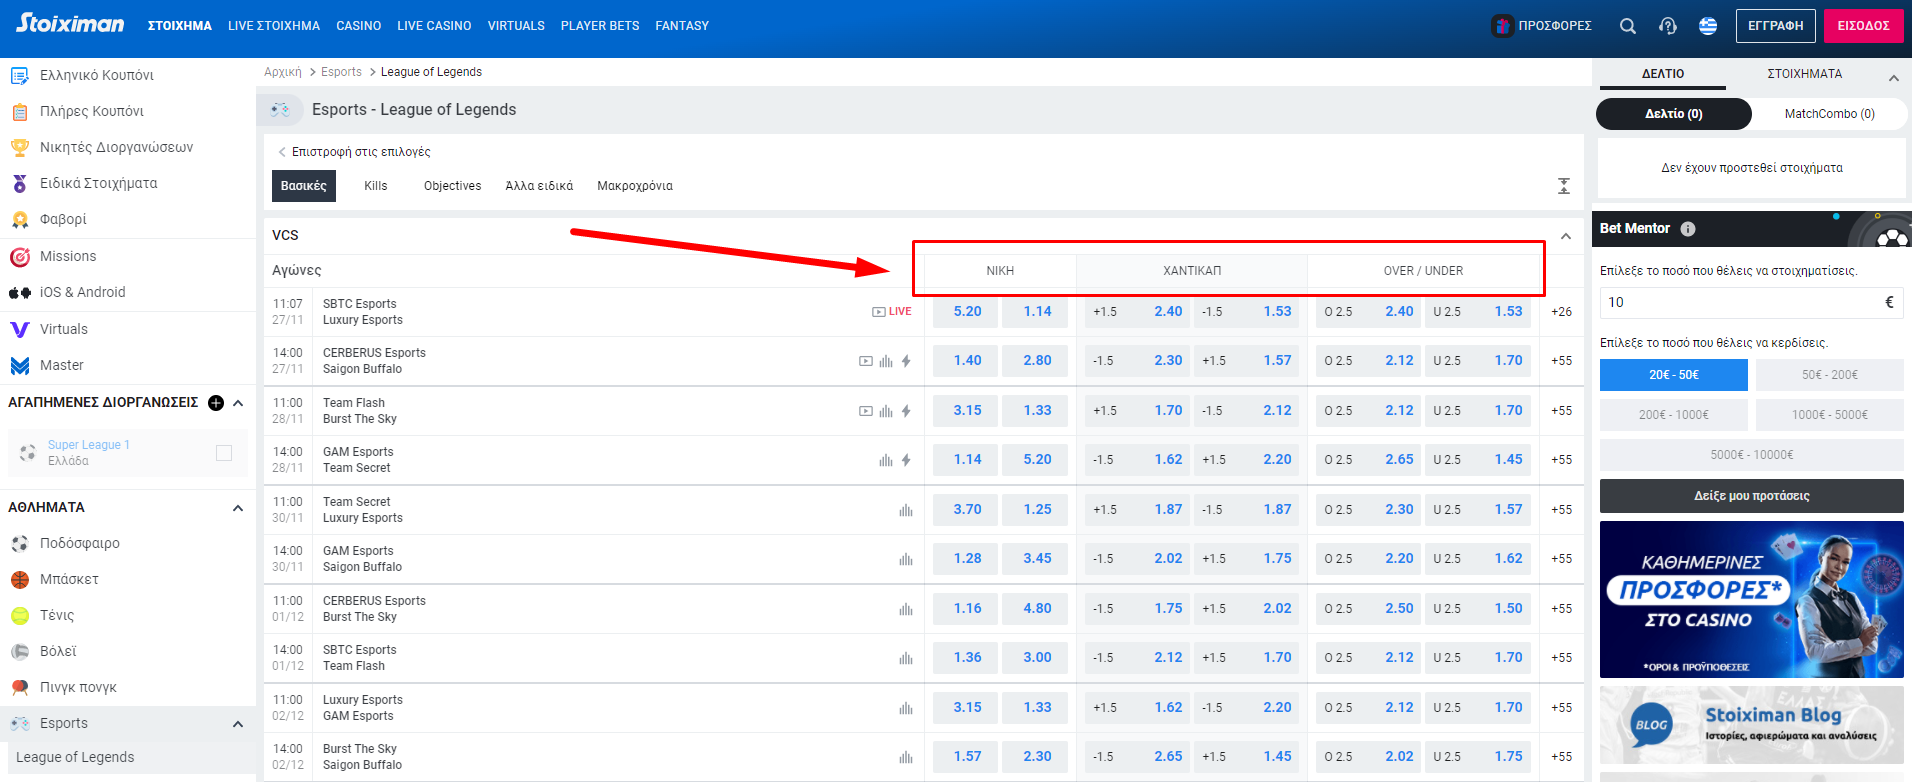Switch to the Kills tab
The image size is (1912, 782).
376,186
